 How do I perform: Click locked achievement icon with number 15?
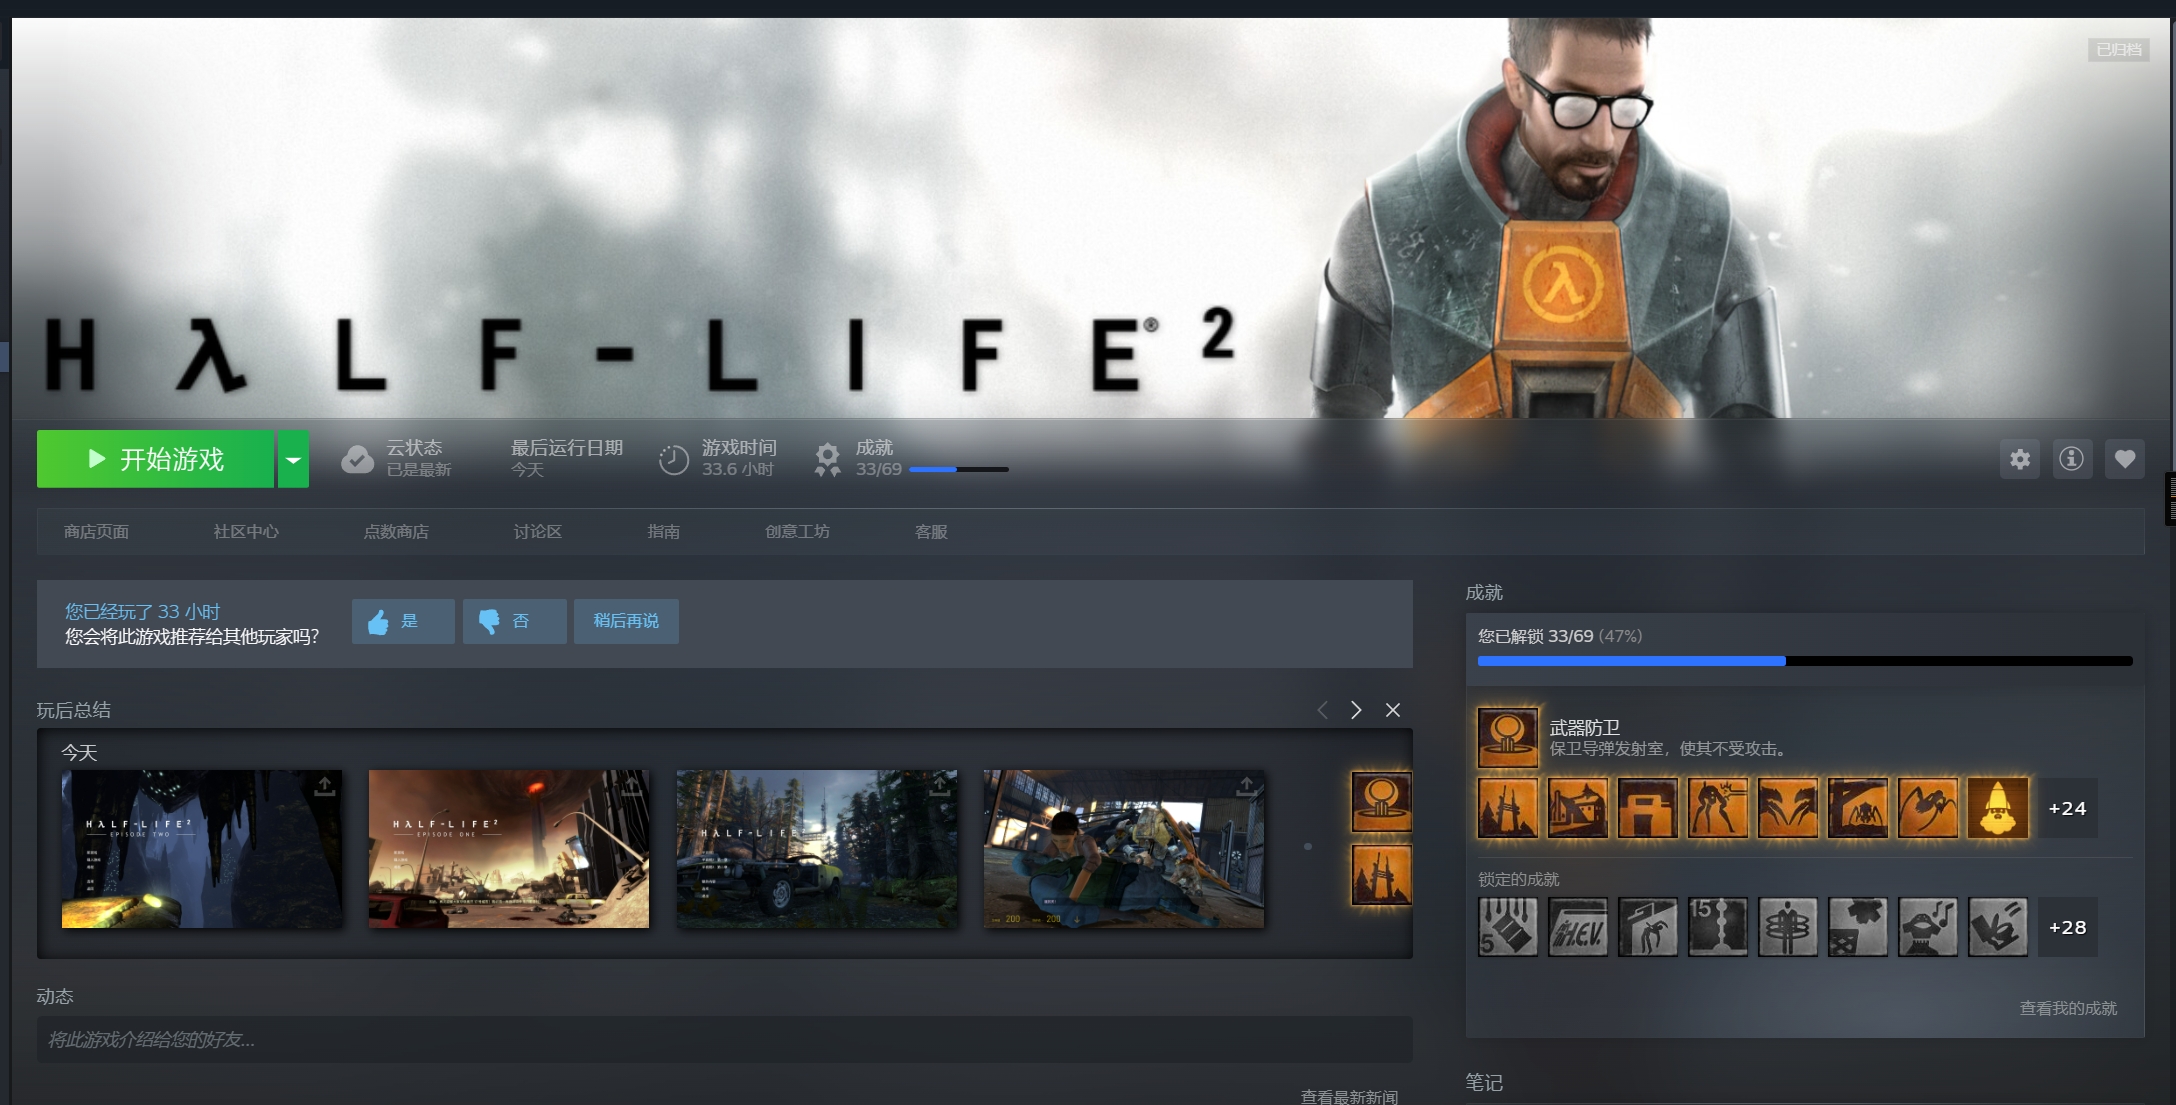pos(1718,927)
